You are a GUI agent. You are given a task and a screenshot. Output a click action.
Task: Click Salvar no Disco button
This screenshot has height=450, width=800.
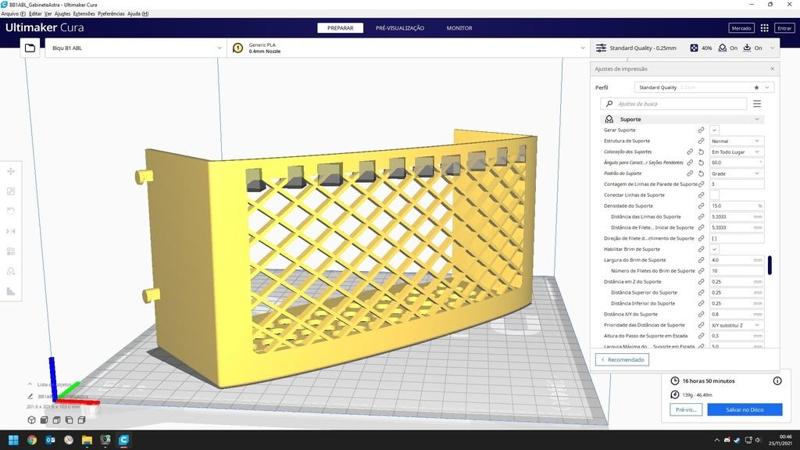tap(744, 410)
